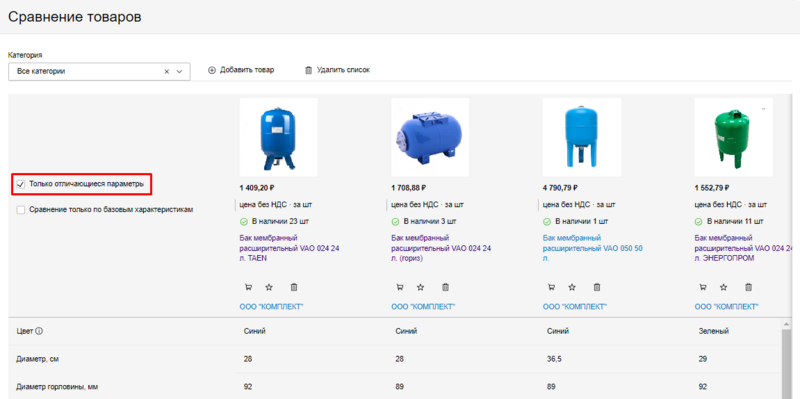
Task: Click the trash icon of Удалить список
Action: [x=308, y=70]
